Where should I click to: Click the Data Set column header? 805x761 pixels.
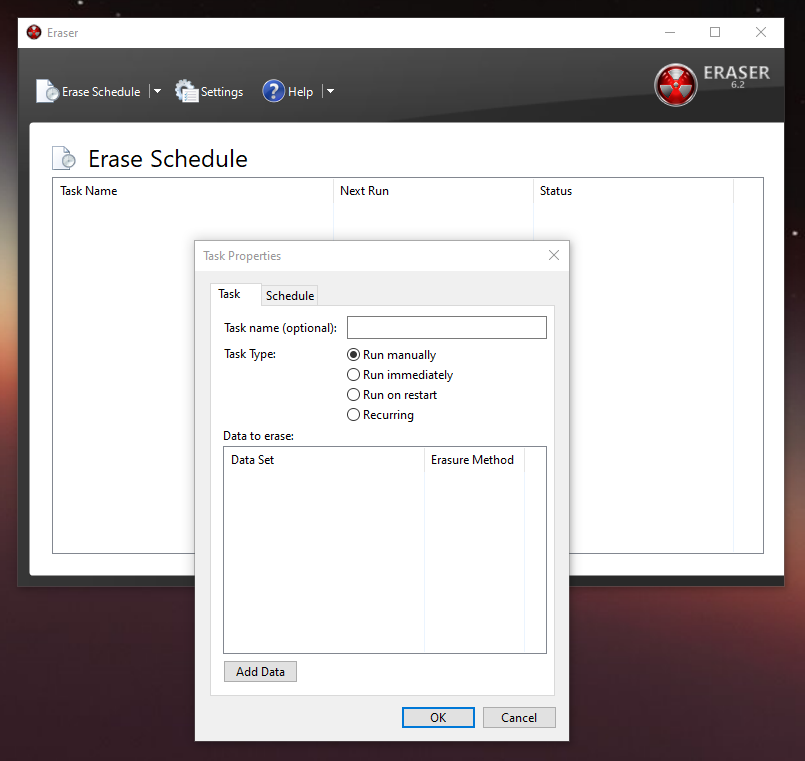pos(324,460)
